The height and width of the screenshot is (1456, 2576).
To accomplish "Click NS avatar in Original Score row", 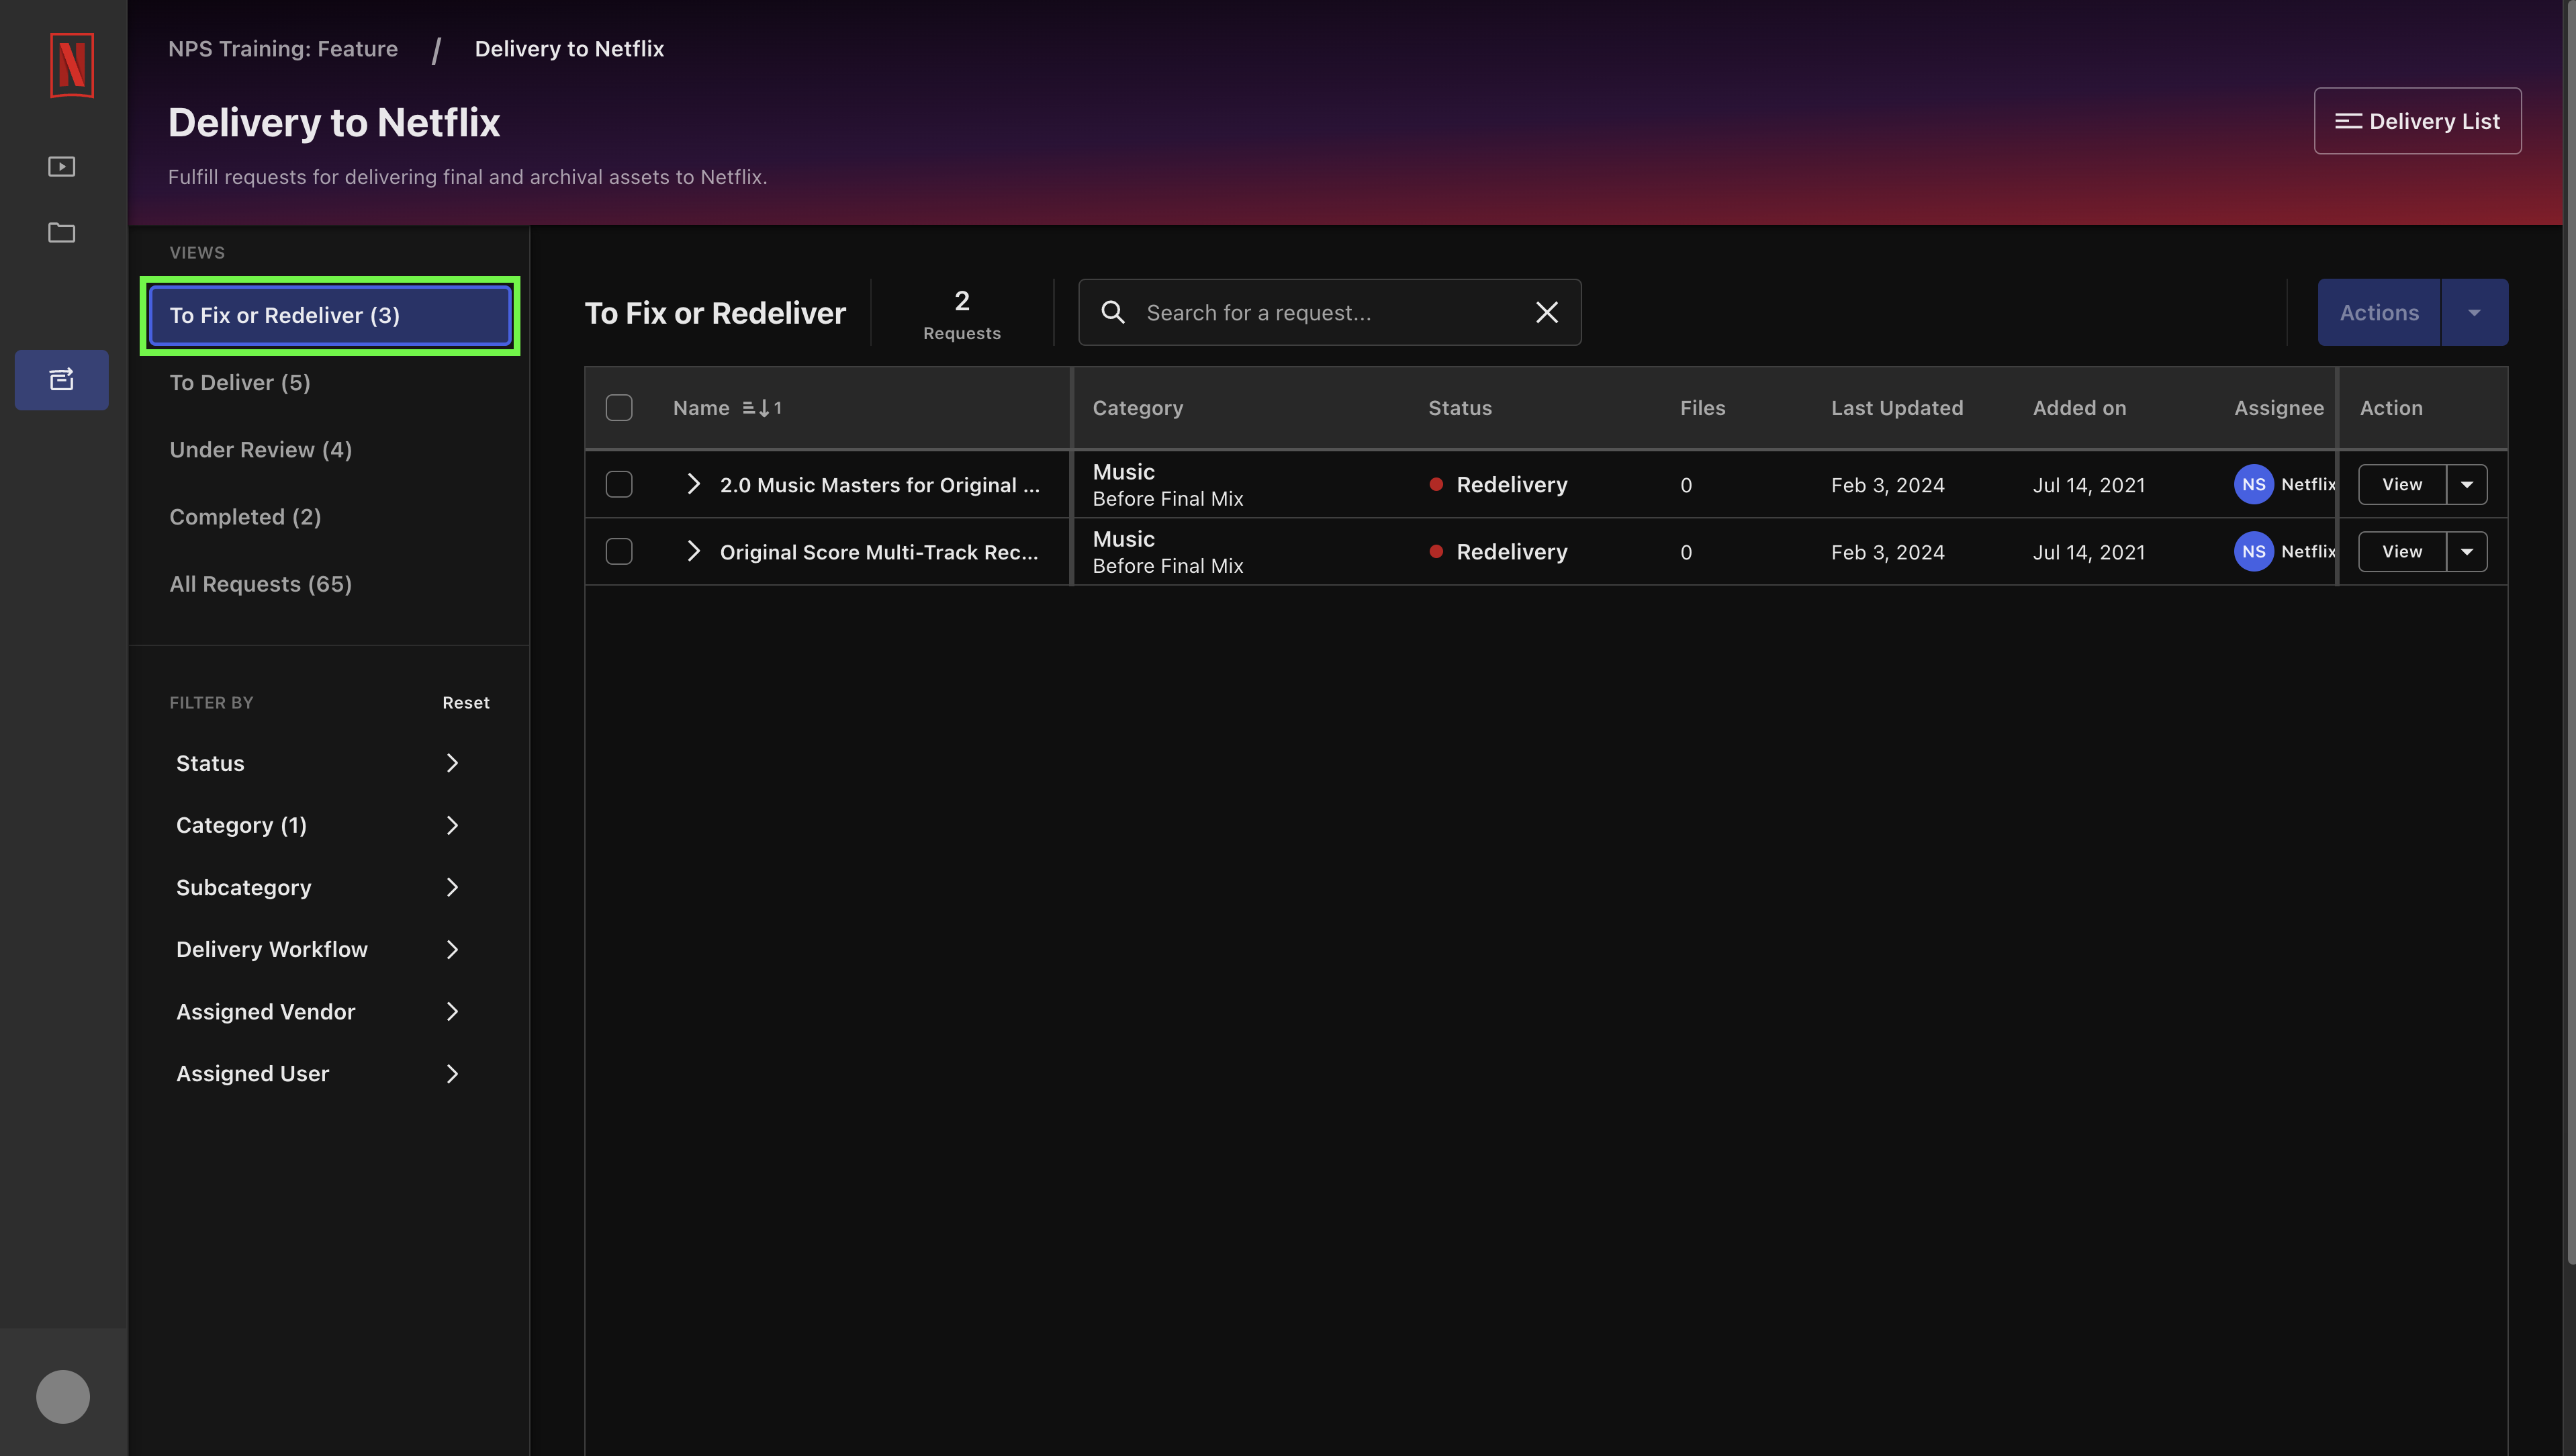I will pos(2253,551).
